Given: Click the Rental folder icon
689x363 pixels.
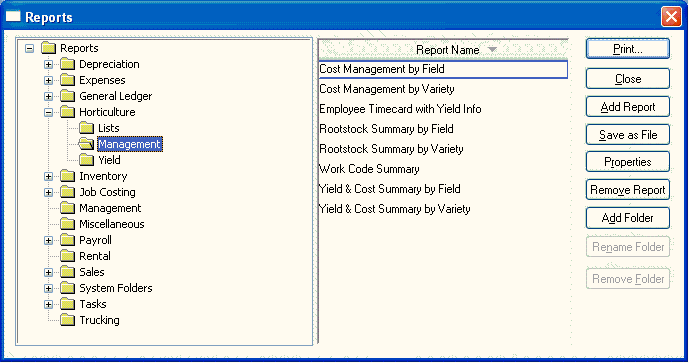Looking at the screenshot, I should 67,256.
